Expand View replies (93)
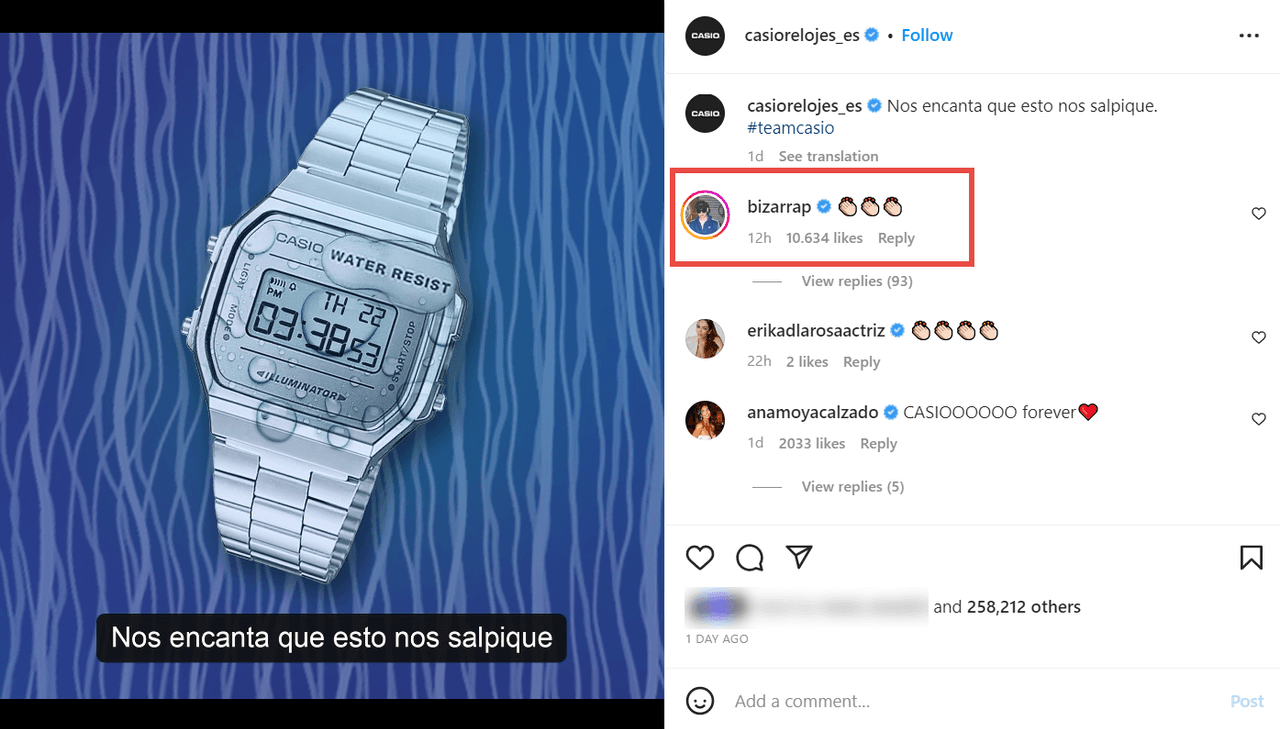Viewport: 1280px width, 729px height. click(x=857, y=281)
